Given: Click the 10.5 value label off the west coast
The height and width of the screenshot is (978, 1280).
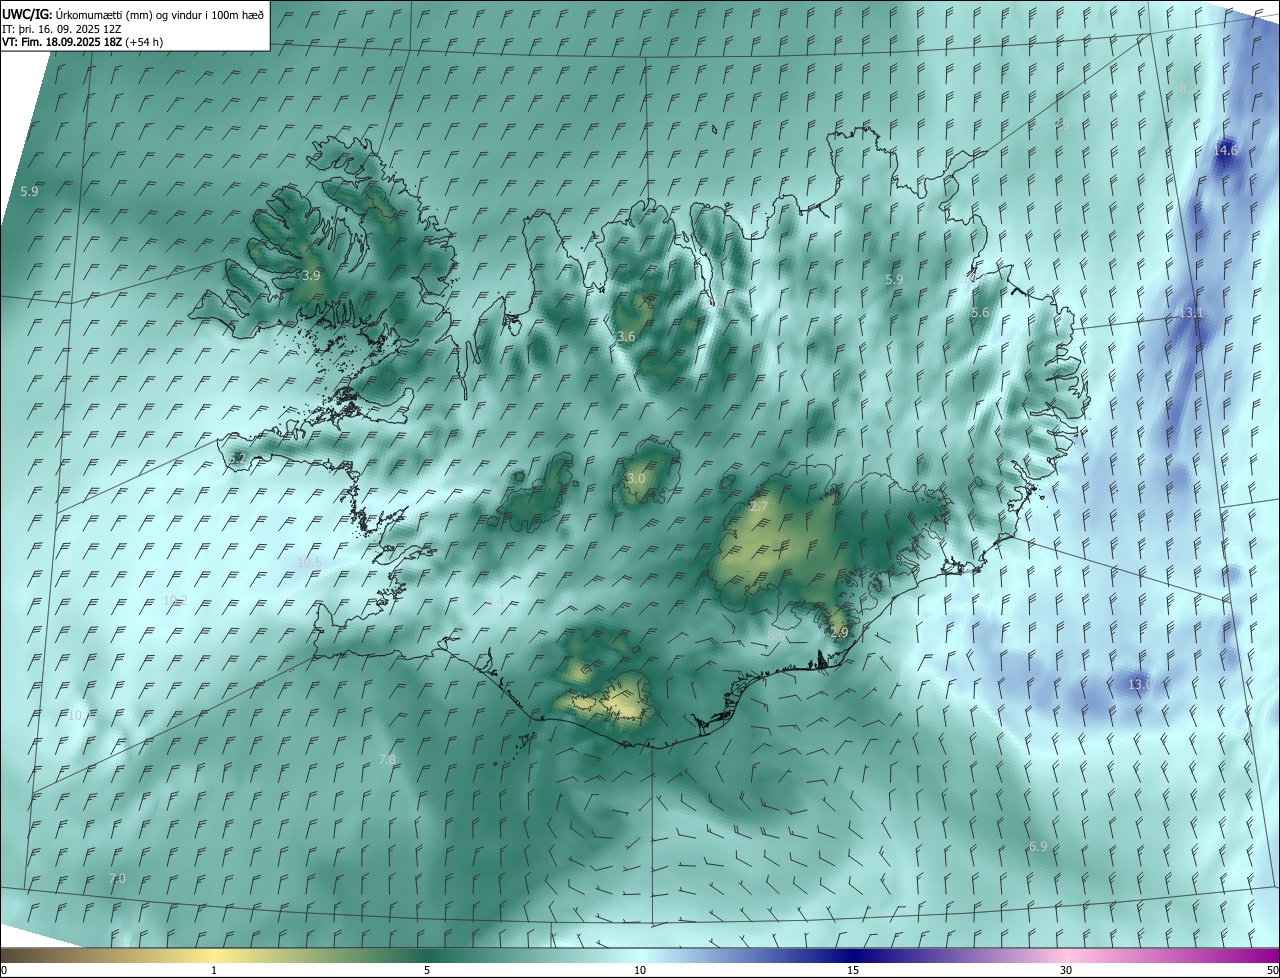Looking at the screenshot, I should pos(310,563).
